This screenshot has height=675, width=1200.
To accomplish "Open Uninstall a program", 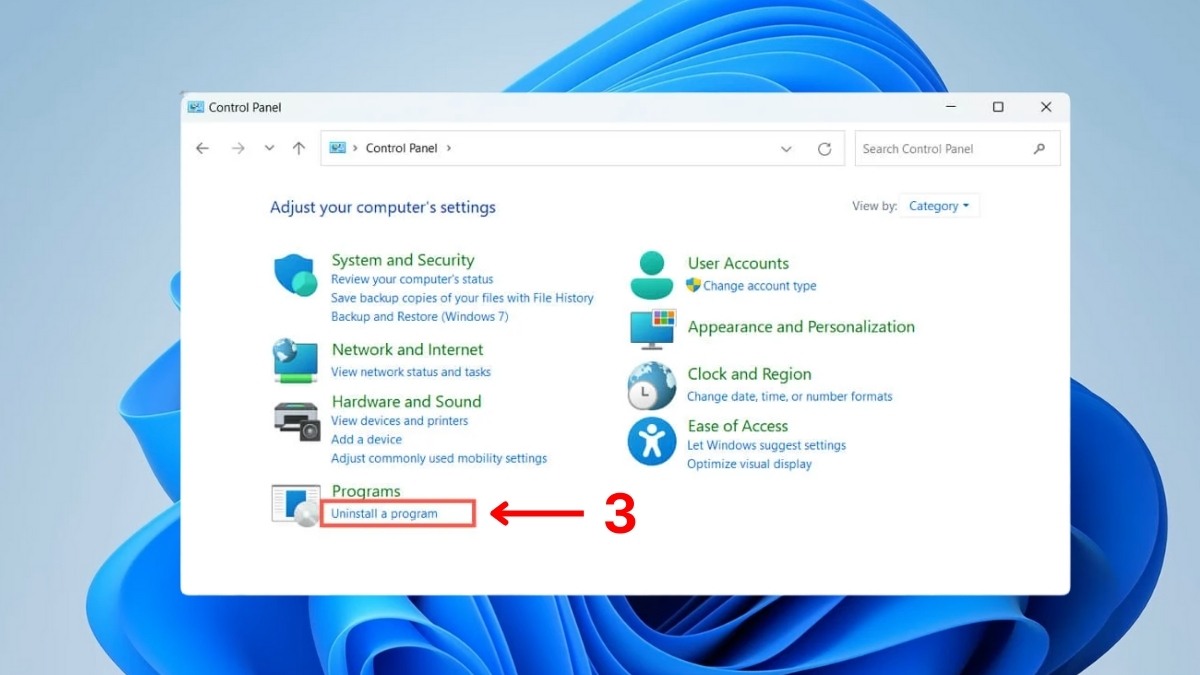I will tap(384, 513).
